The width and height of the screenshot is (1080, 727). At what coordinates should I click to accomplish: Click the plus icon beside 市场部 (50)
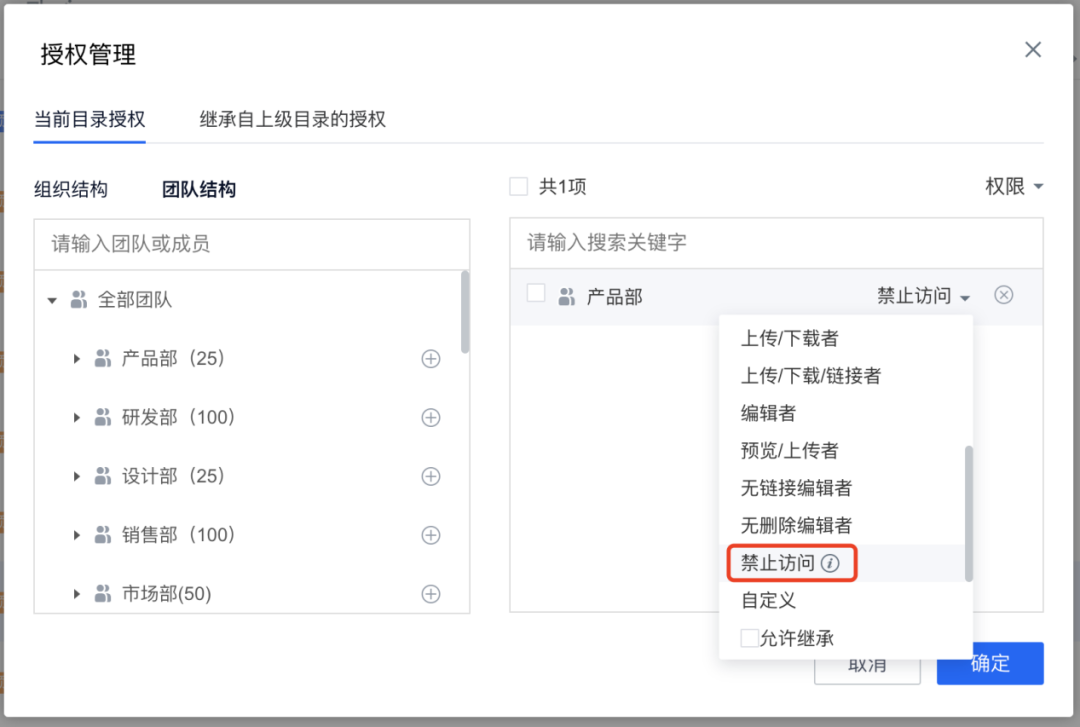[x=430, y=593]
